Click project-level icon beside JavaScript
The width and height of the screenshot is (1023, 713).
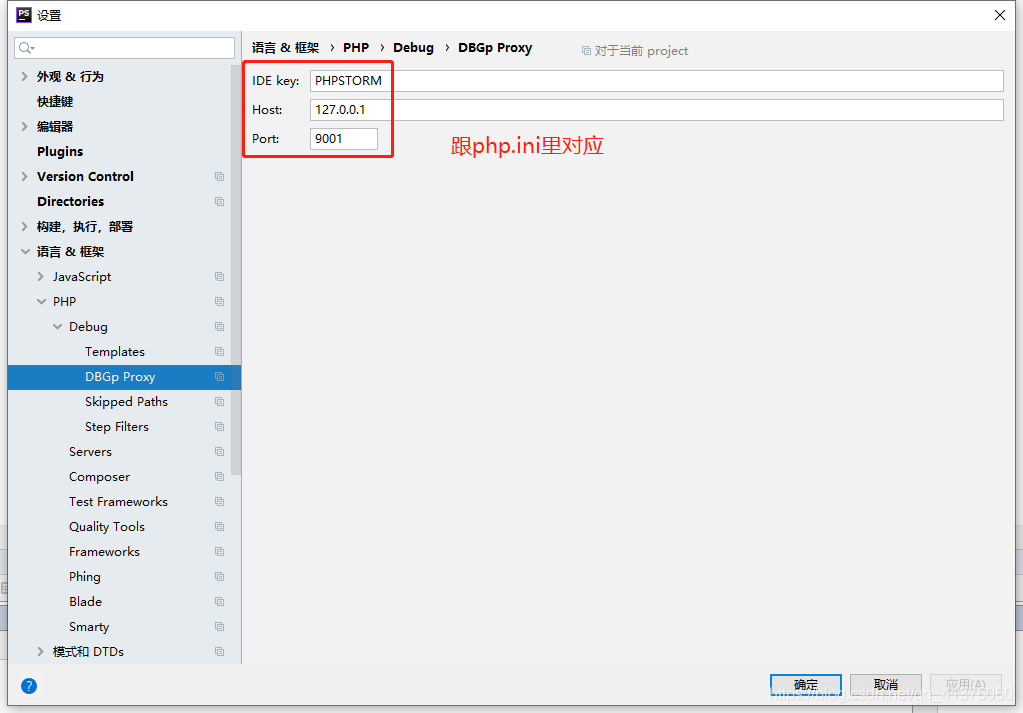(219, 277)
